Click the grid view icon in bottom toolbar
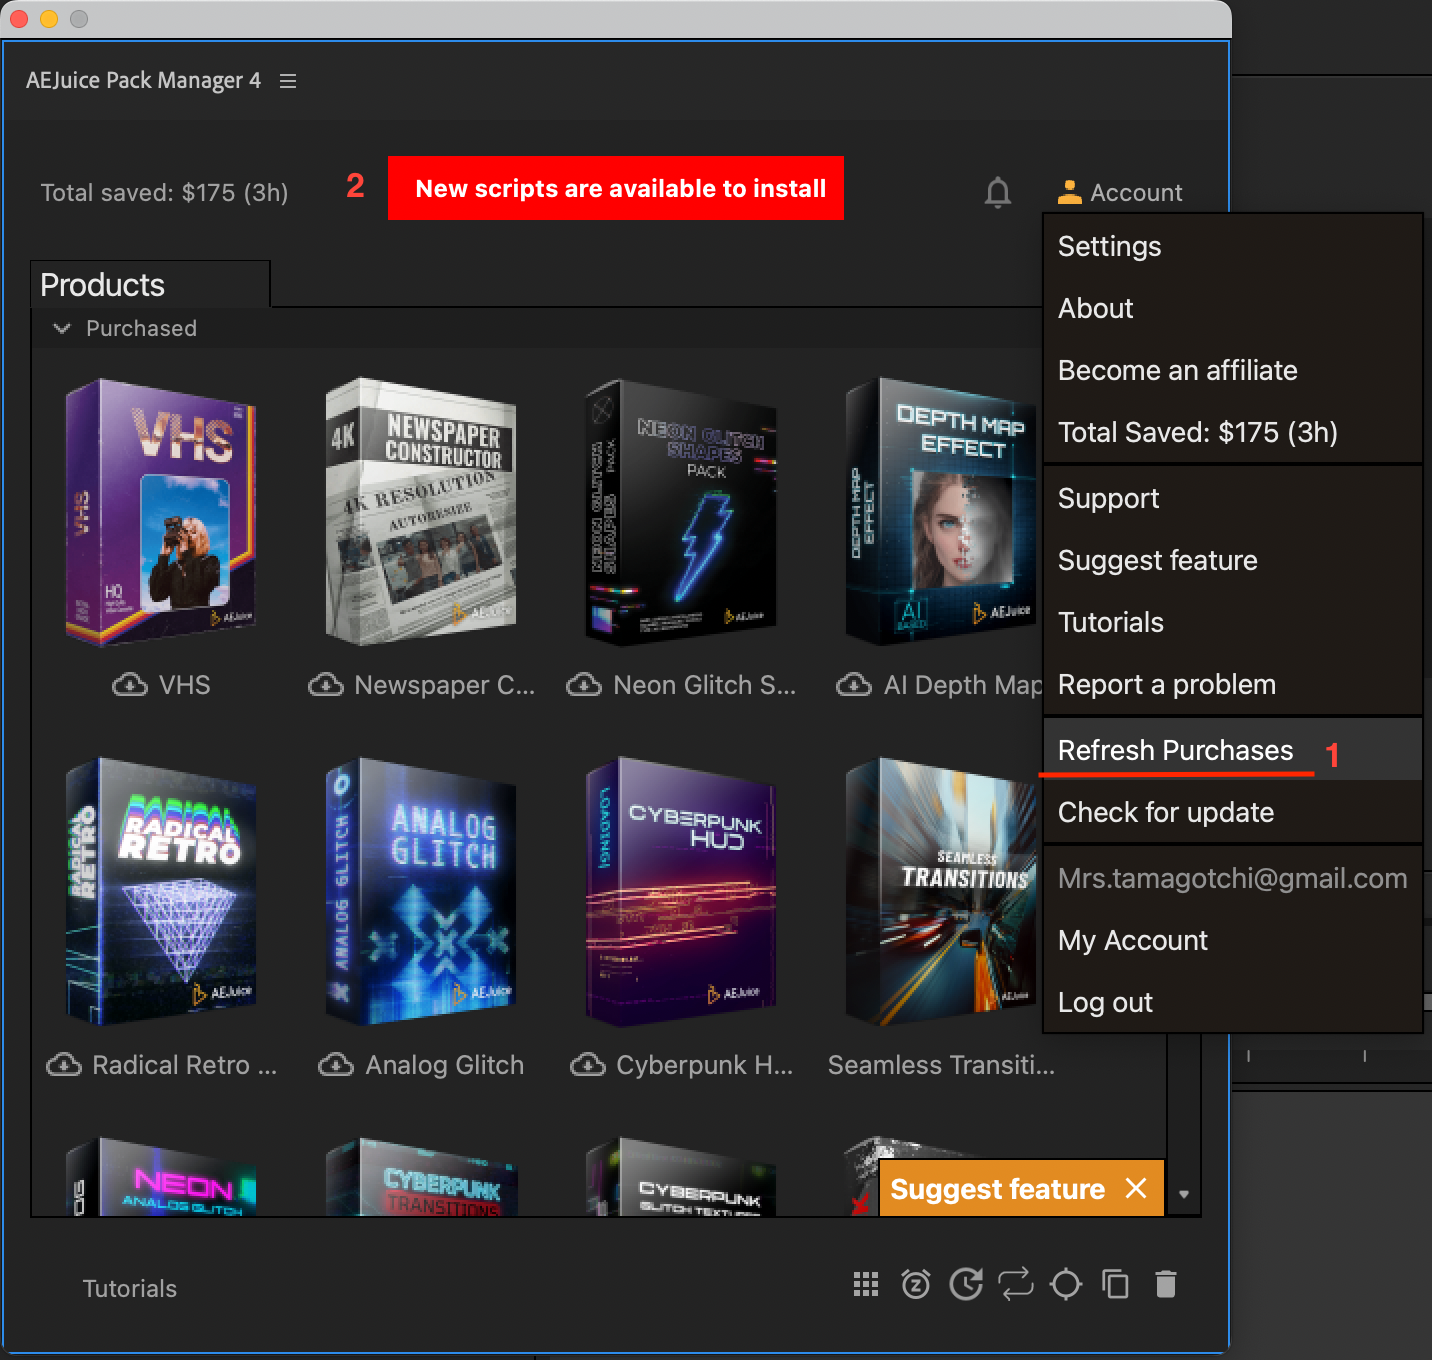The height and width of the screenshot is (1360, 1432). tap(866, 1284)
